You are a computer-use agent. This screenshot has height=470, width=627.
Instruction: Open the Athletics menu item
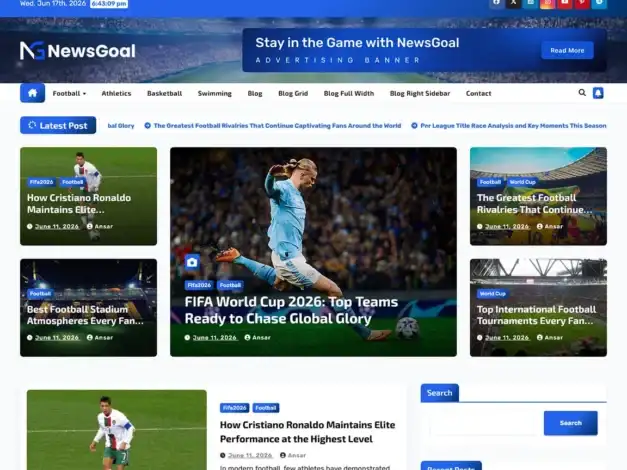(116, 93)
